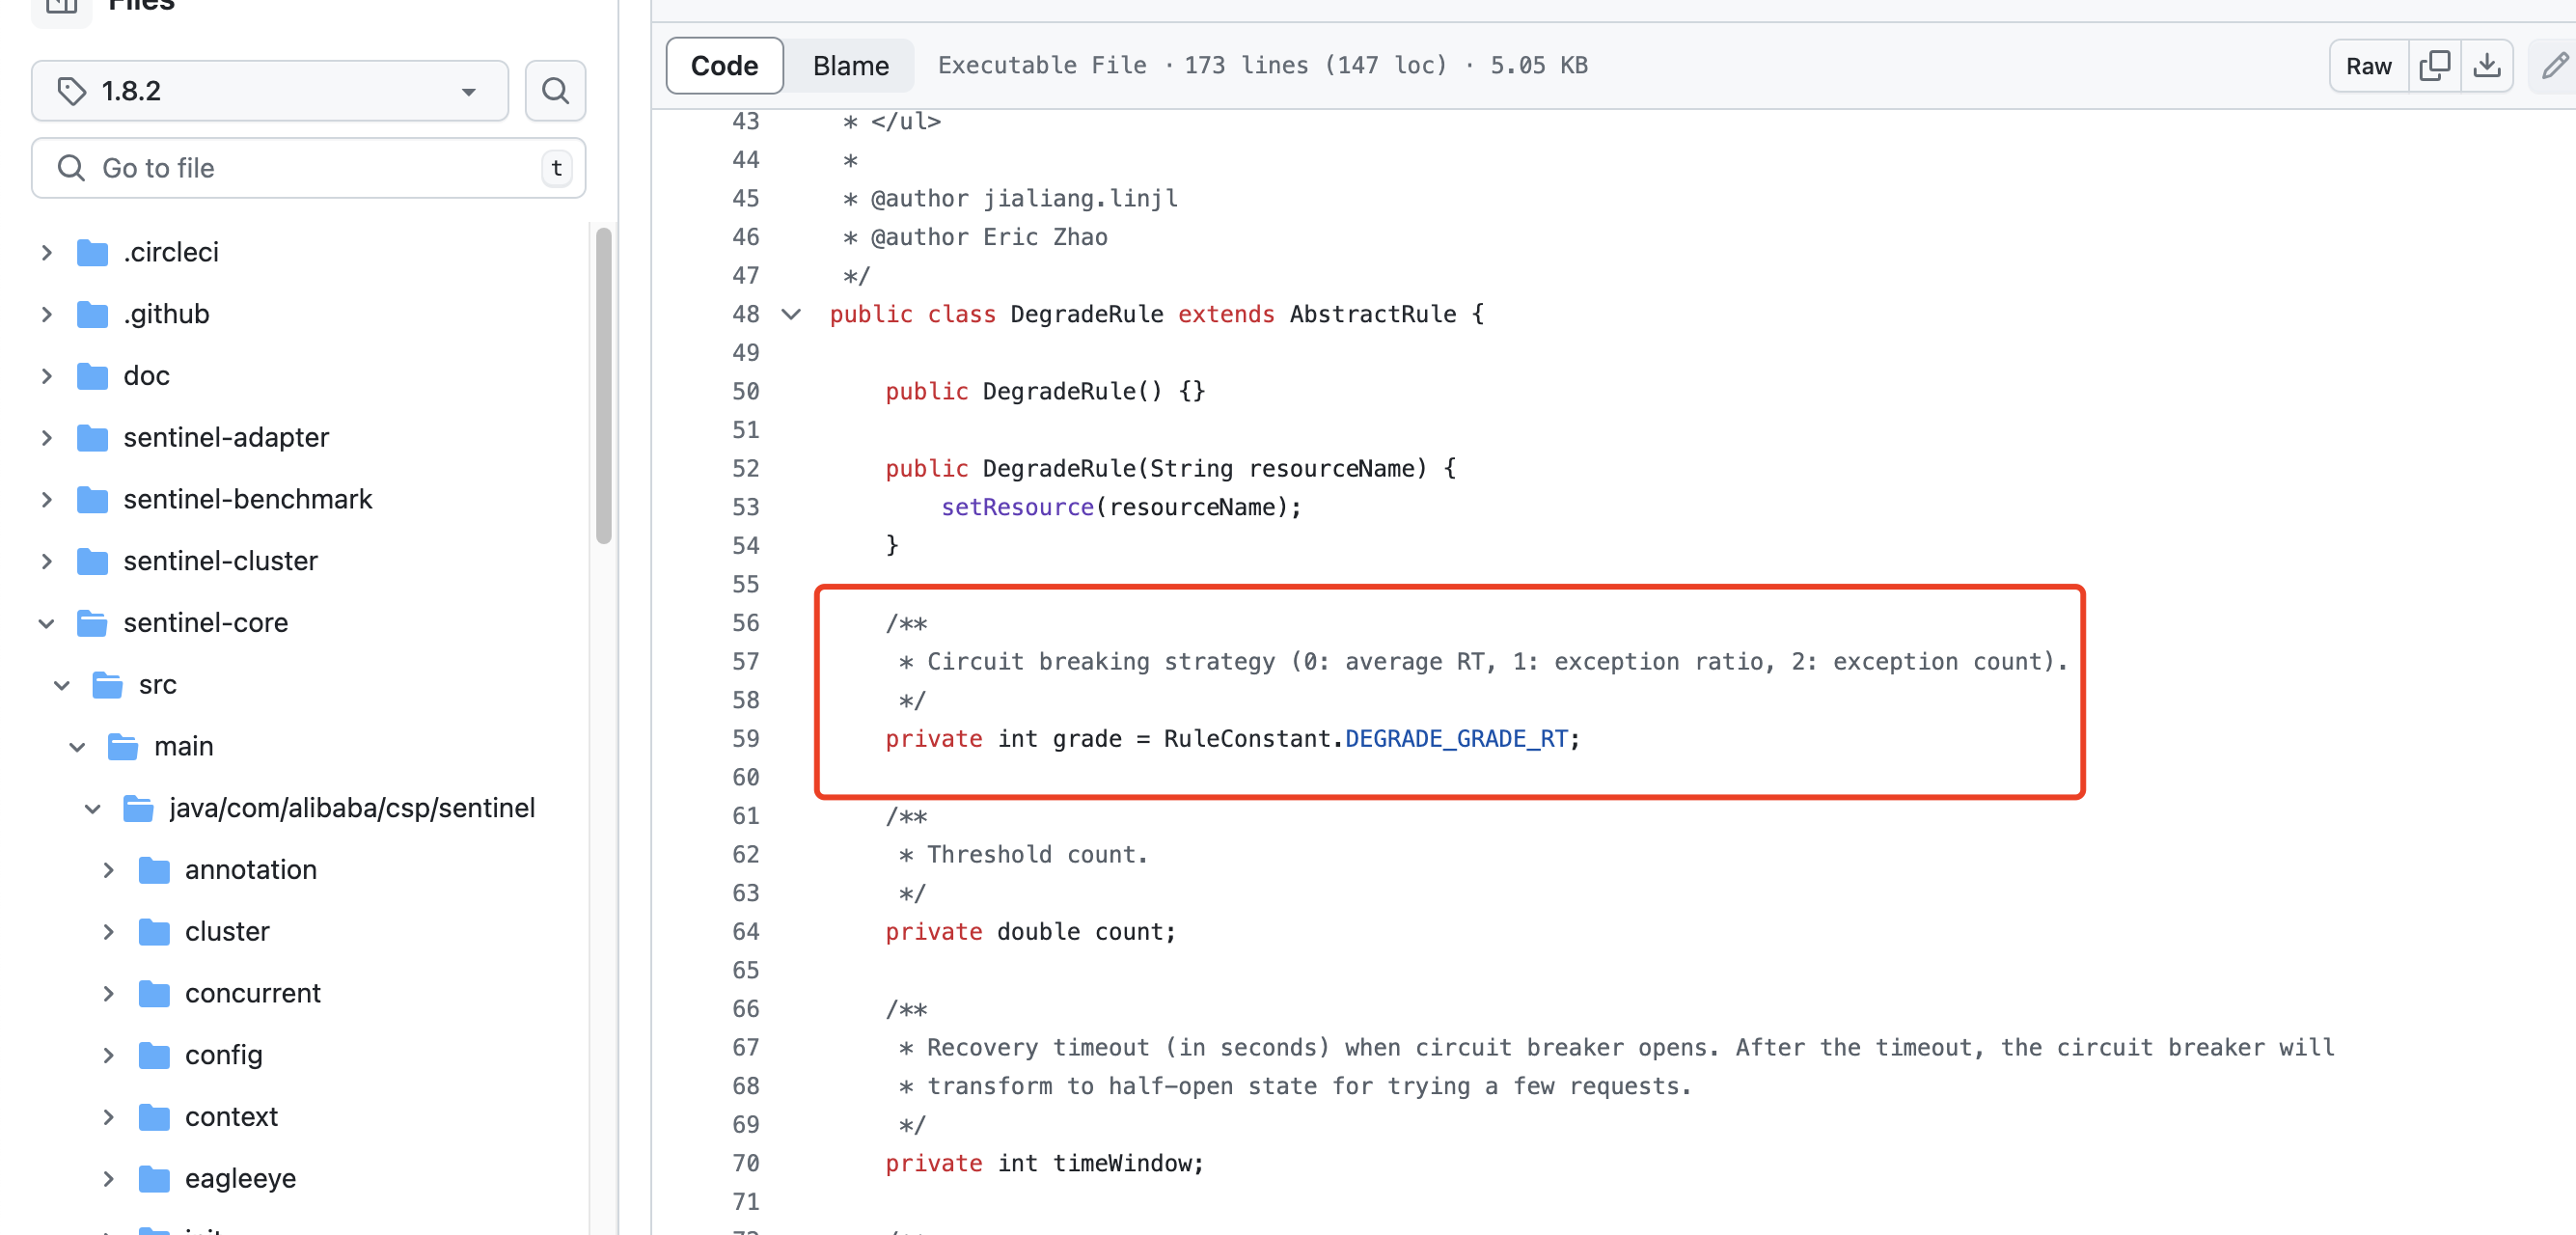Image resolution: width=2576 pixels, height=1235 pixels.
Task: Expand the annotation folder chevron
Action: coord(108,870)
